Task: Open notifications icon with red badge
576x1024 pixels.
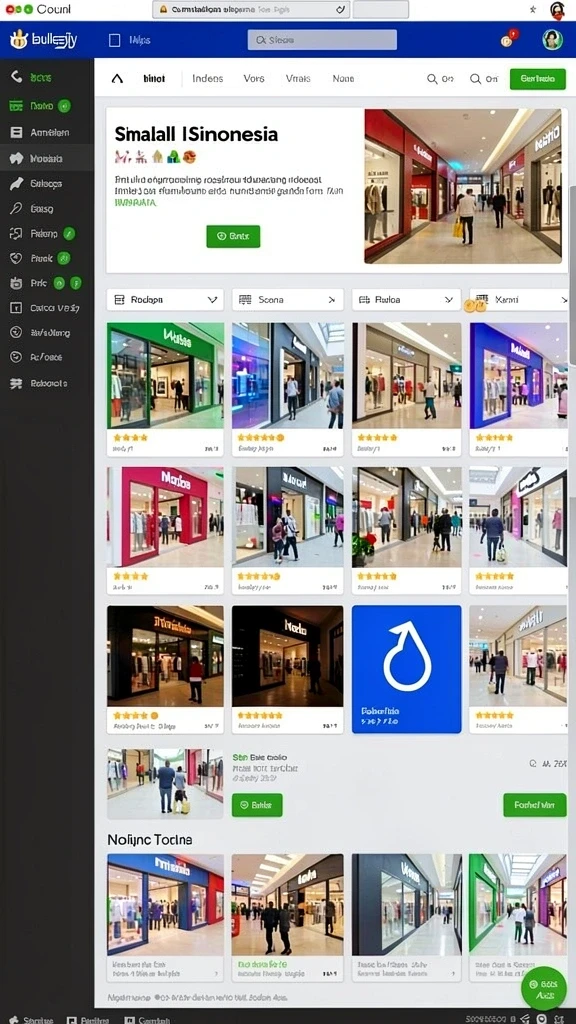Action: pyautogui.click(x=509, y=39)
